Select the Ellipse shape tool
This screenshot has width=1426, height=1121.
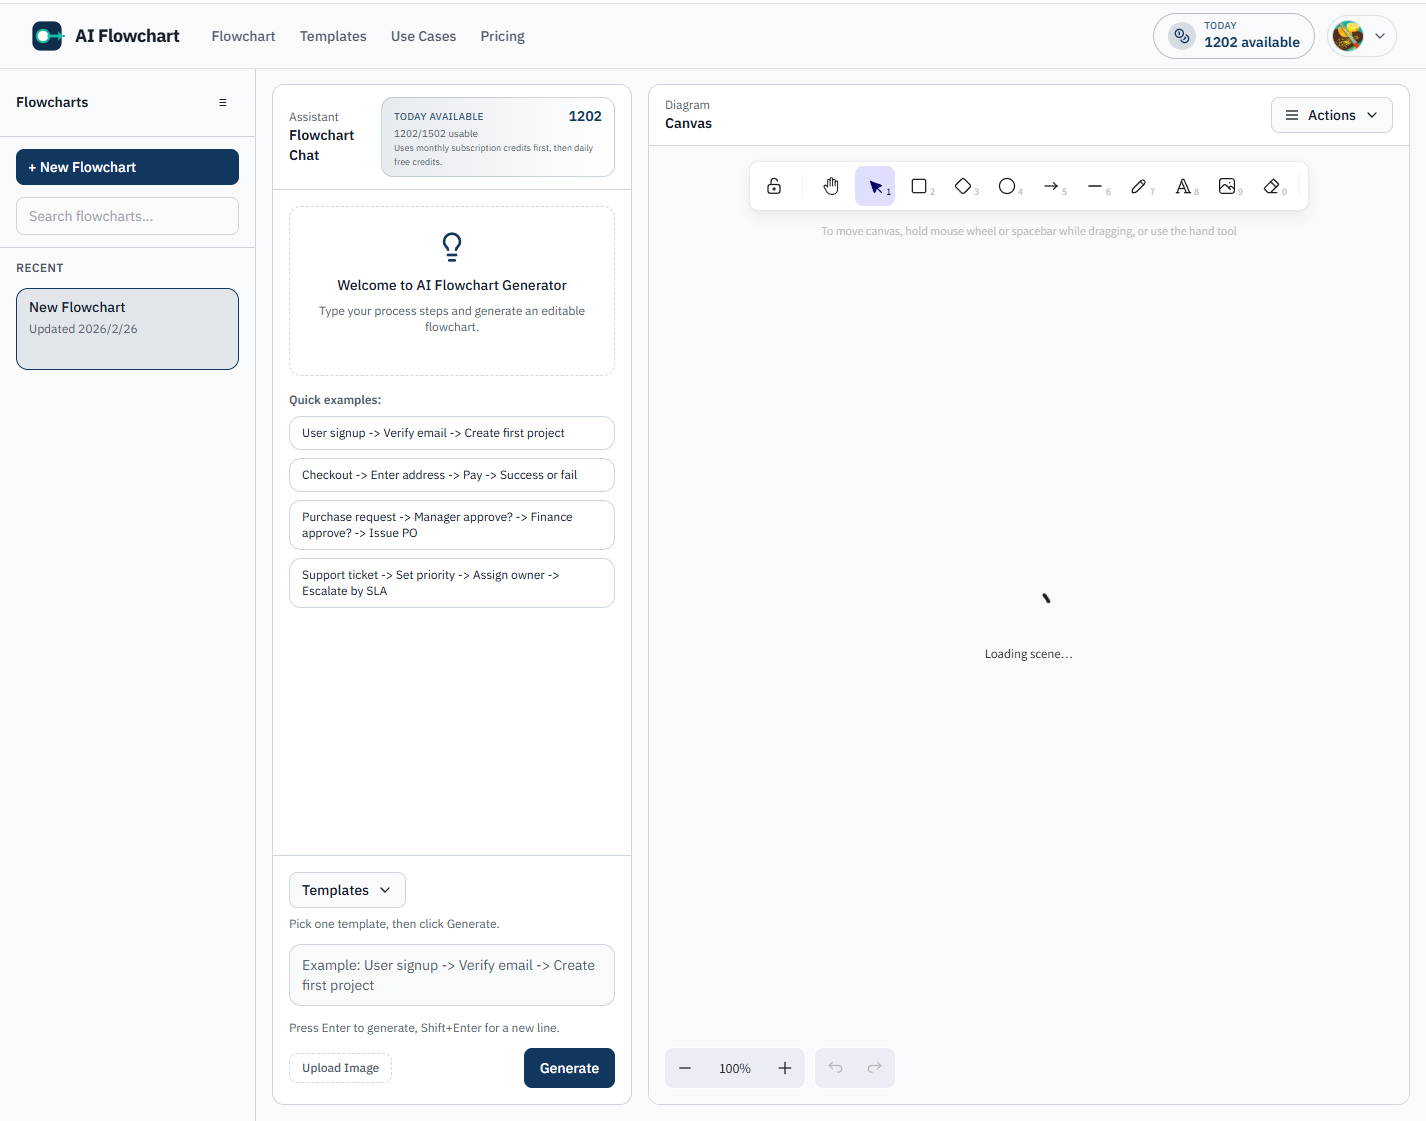point(1007,186)
